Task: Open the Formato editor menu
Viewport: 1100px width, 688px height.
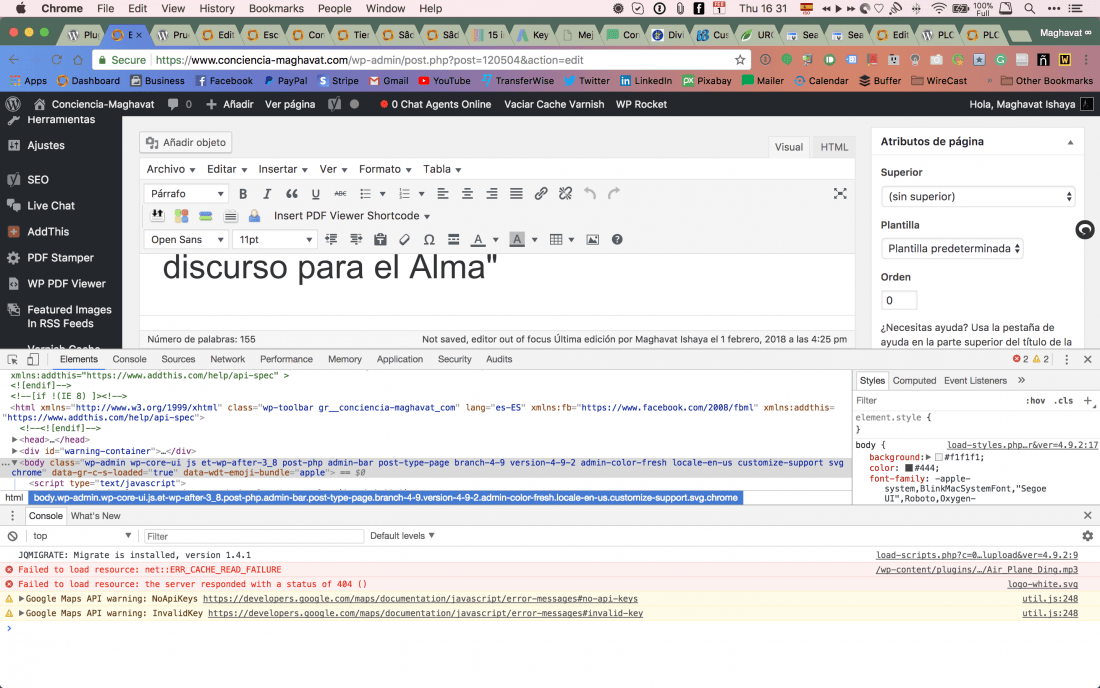Action: coord(384,169)
